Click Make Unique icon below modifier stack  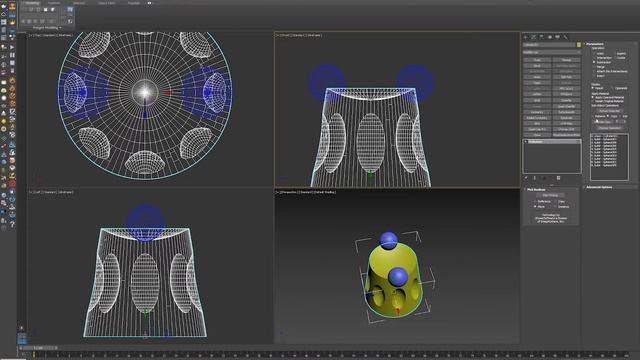click(544, 178)
